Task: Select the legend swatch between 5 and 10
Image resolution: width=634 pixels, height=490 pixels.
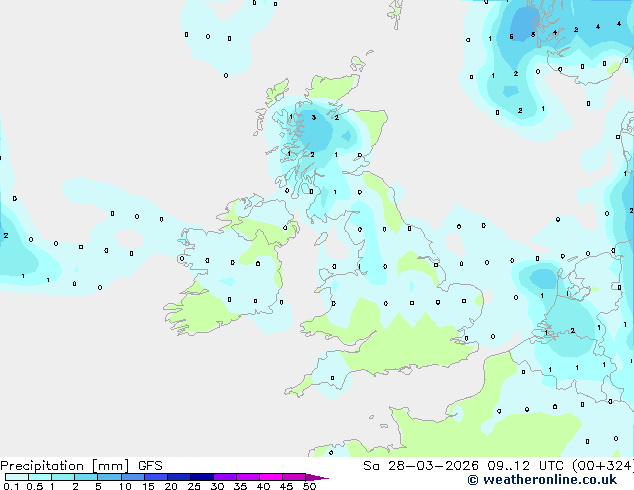Action: click(x=109, y=477)
